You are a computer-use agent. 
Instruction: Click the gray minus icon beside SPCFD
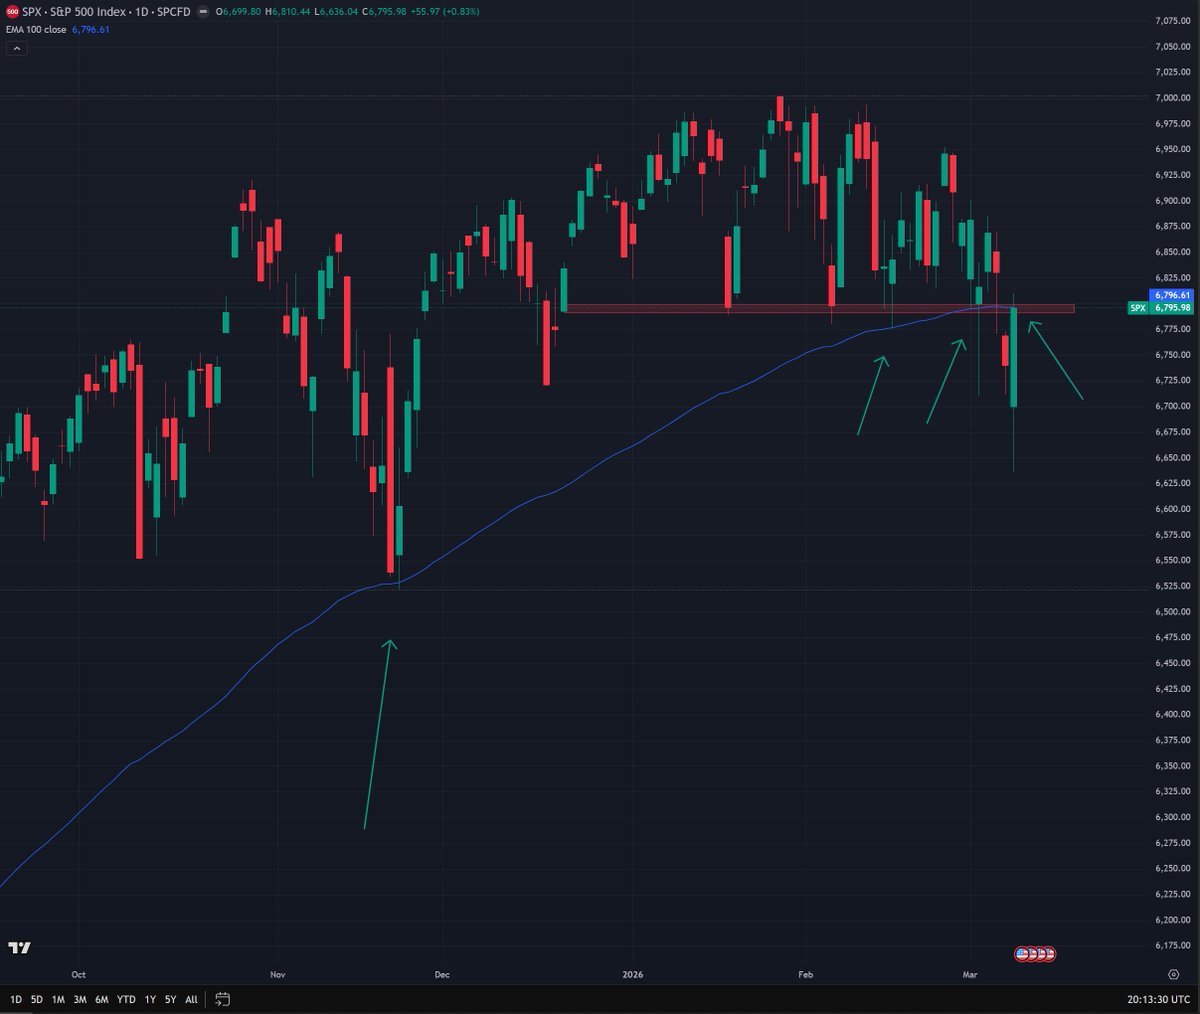tap(204, 11)
